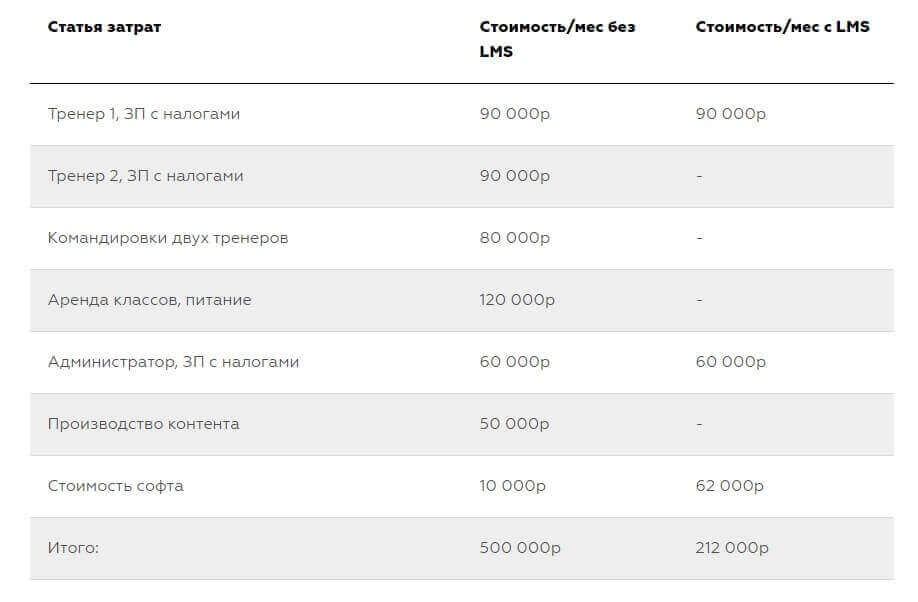Click the "Аренда классов, питание" row label
This screenshot has width=918, height=602.
[150, 300]
